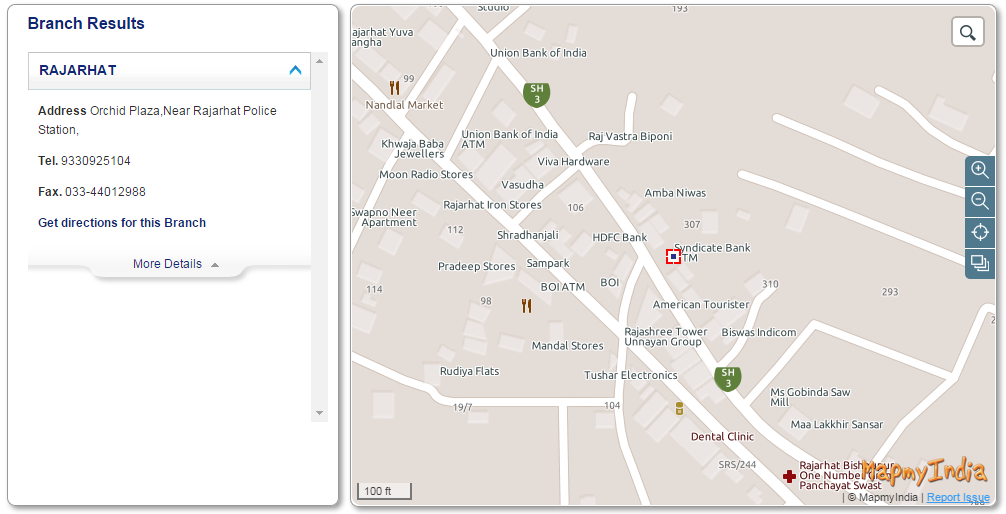
Task: Open the map search magnifier button
Action: tap(968, 32)
